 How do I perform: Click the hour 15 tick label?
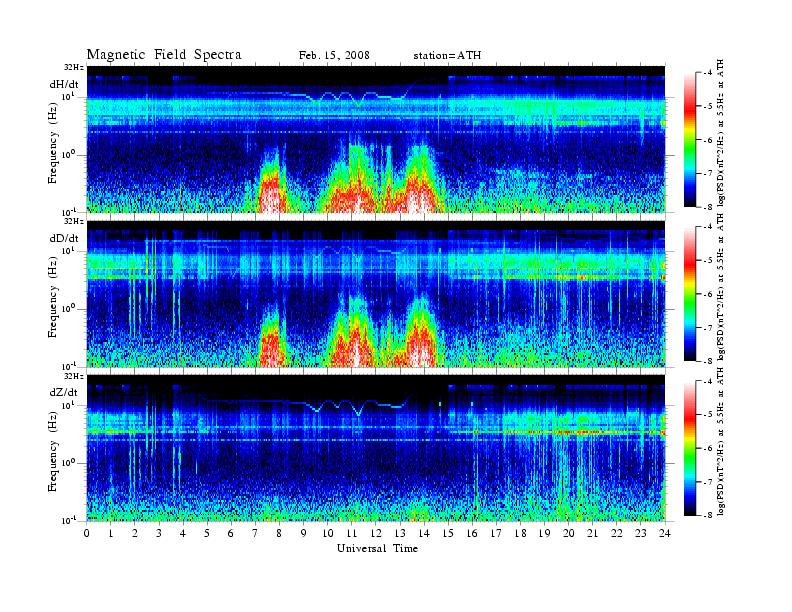[448, 534]
